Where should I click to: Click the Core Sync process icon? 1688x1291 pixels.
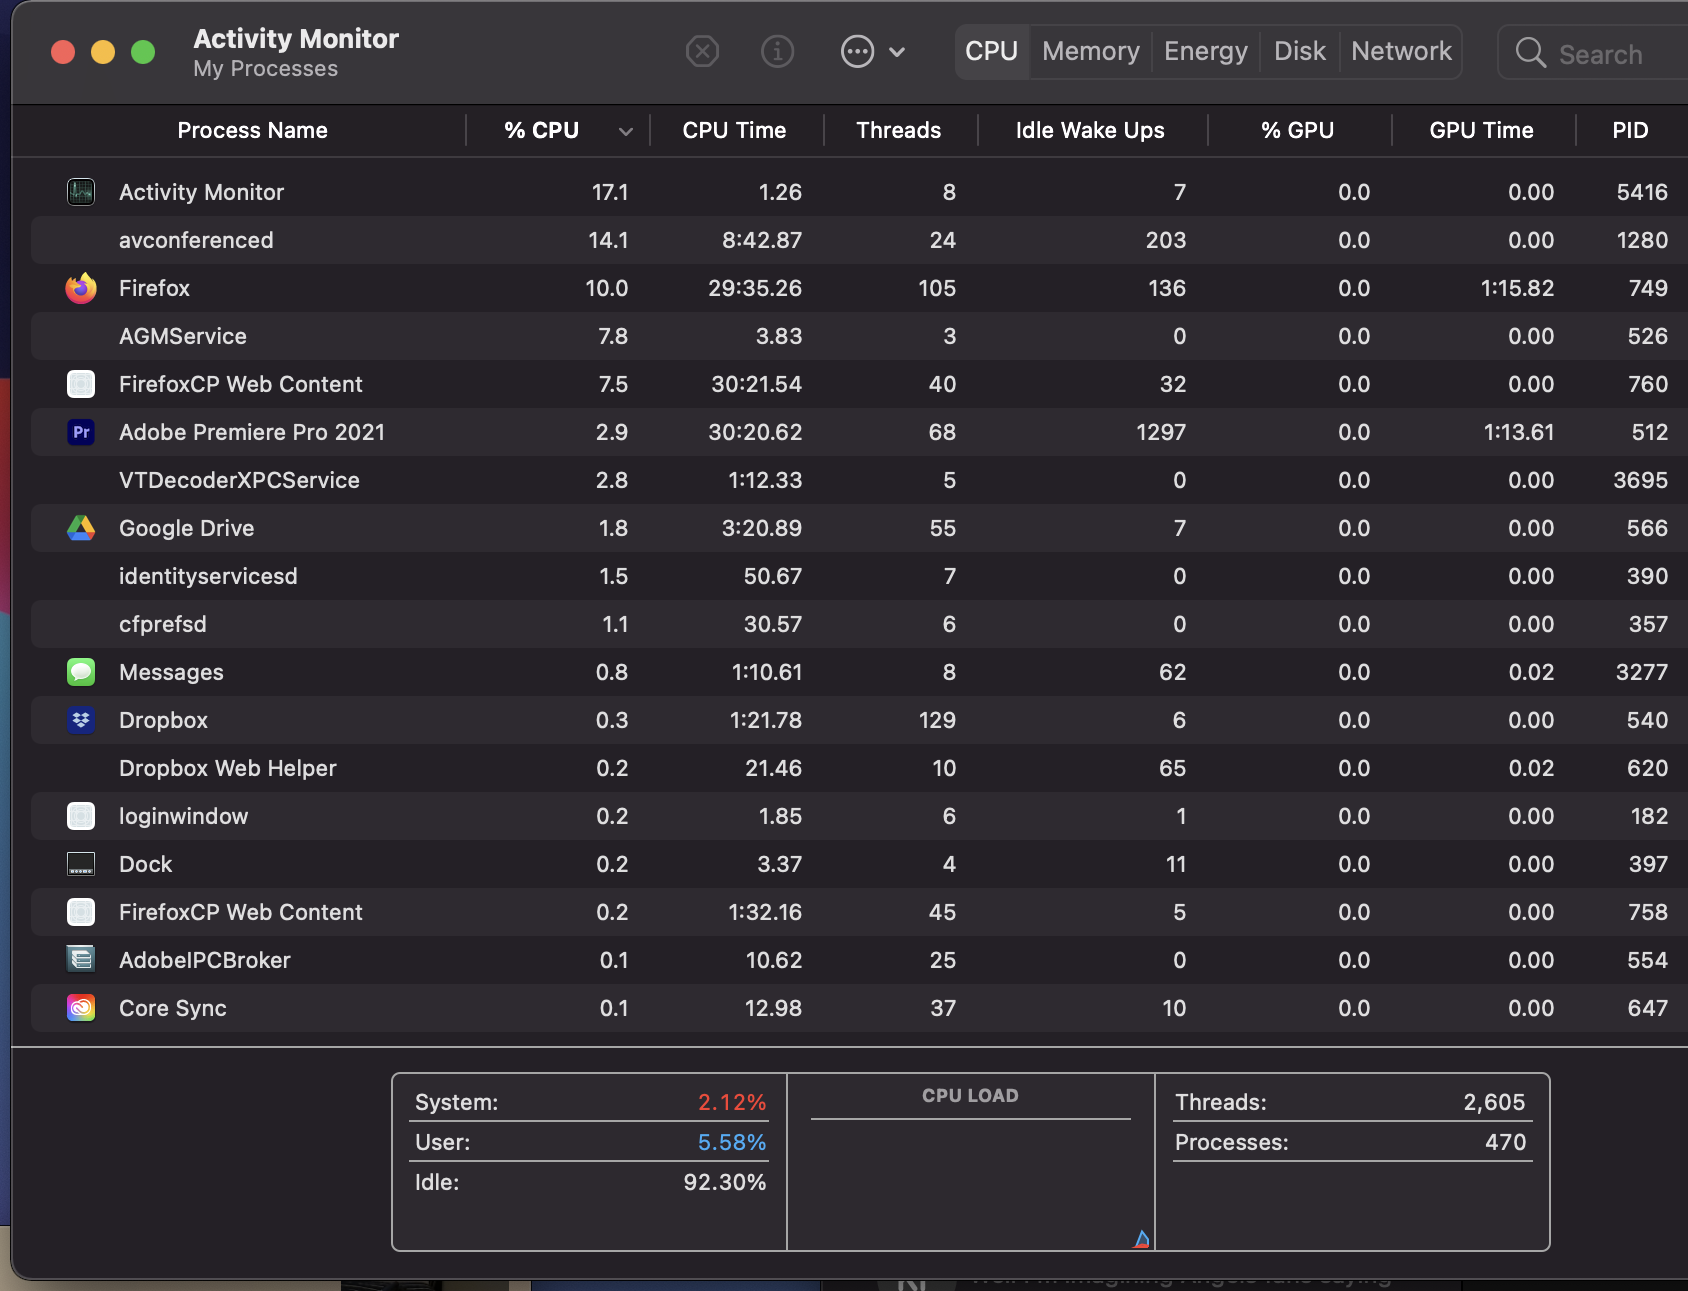(x=81, y=1008)
